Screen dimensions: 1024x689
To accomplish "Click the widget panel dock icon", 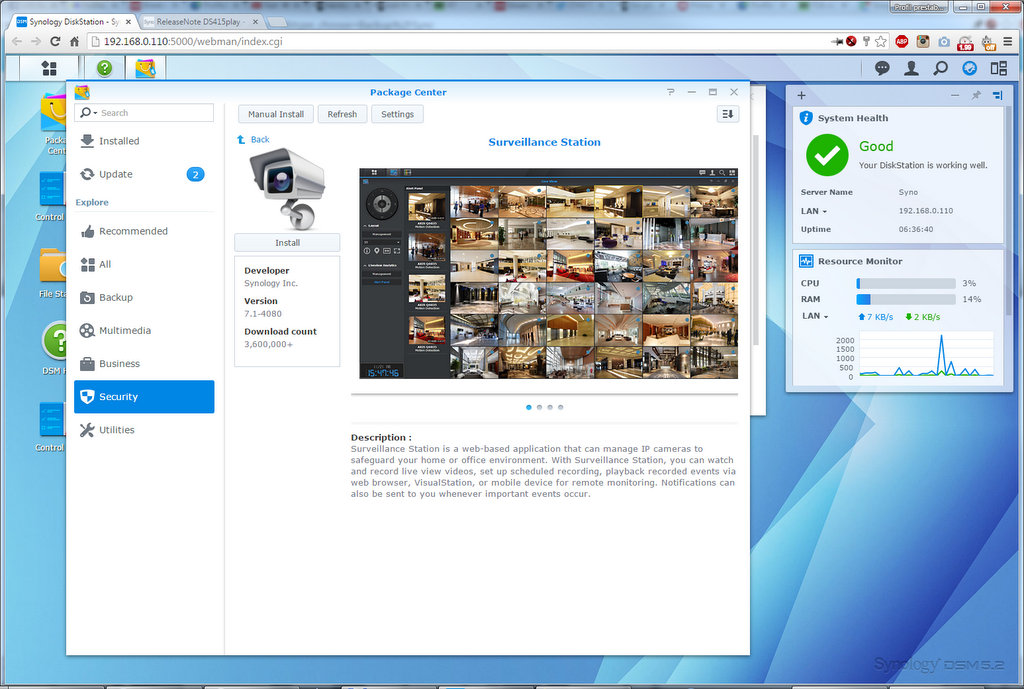I will (997, 95).
